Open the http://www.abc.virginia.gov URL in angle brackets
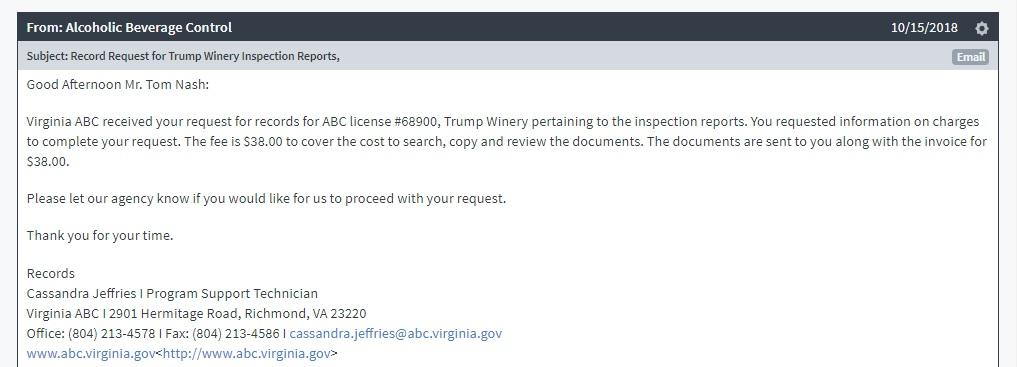Viewport: 1017px width, 367px height. click(x=246, y=354)
